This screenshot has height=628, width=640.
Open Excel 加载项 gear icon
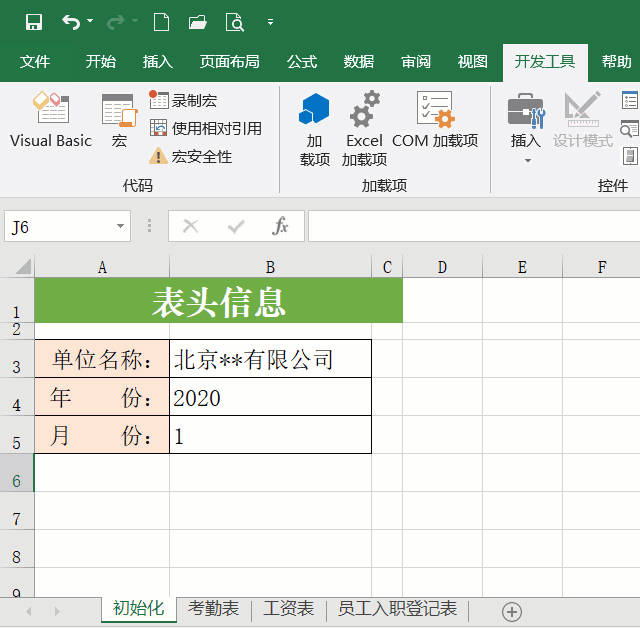364,129
